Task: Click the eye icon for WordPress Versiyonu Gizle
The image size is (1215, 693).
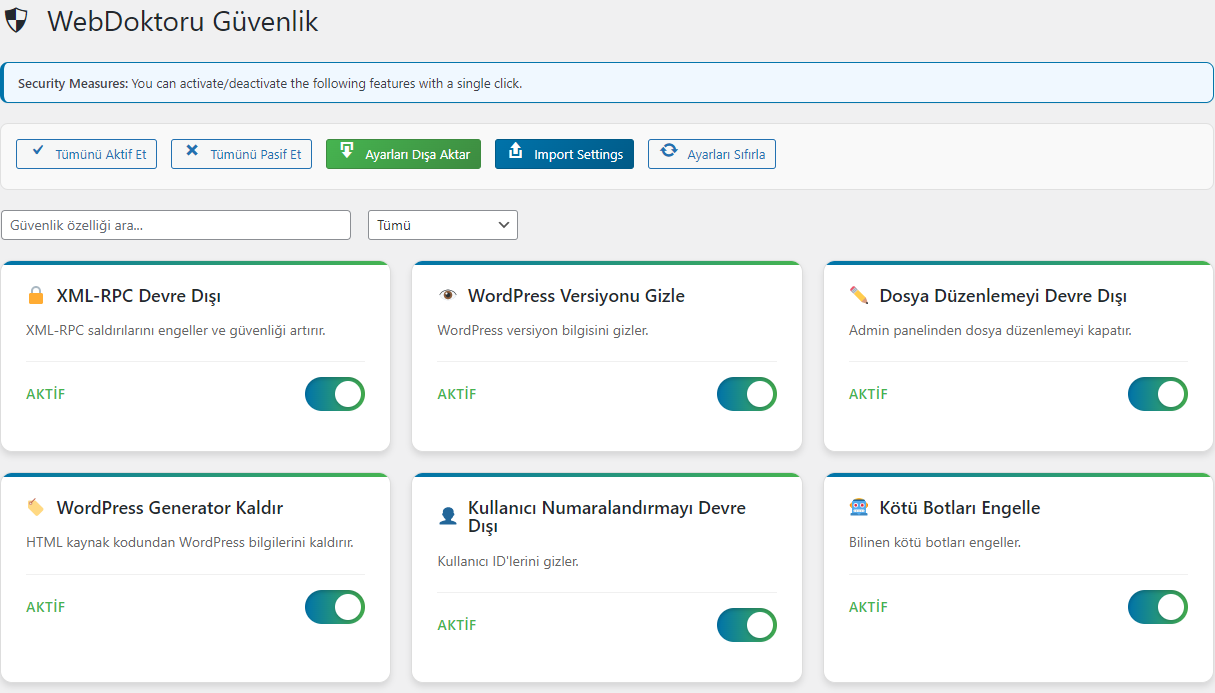Action: (x=447, y=296)
